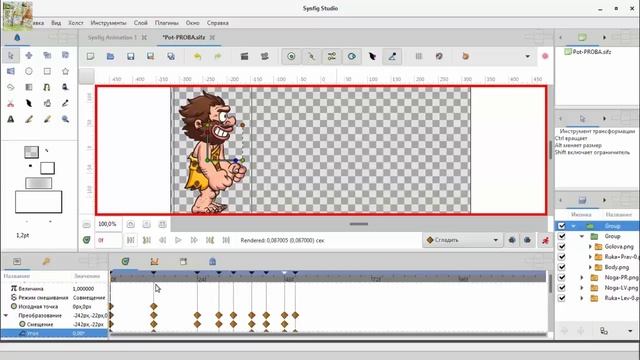The image size is (640, 360).
Task: Expand the Noga-PR.png layer
Action: coord(582,277)
